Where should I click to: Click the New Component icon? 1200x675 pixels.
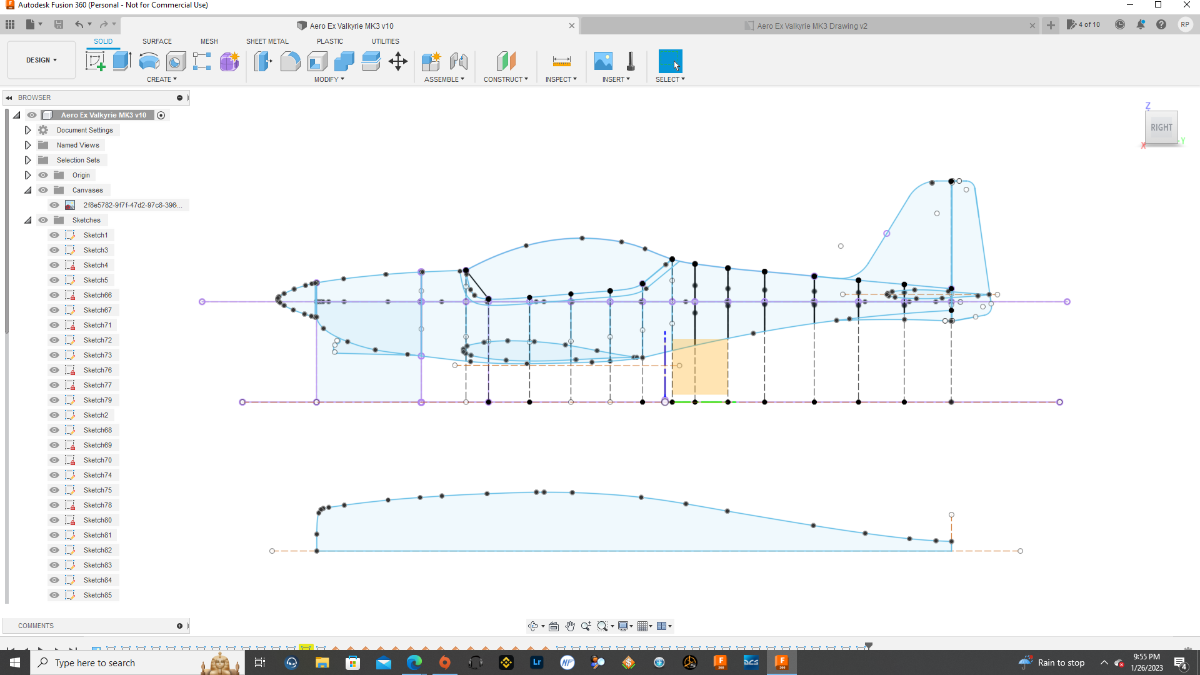tap(431, 61)
